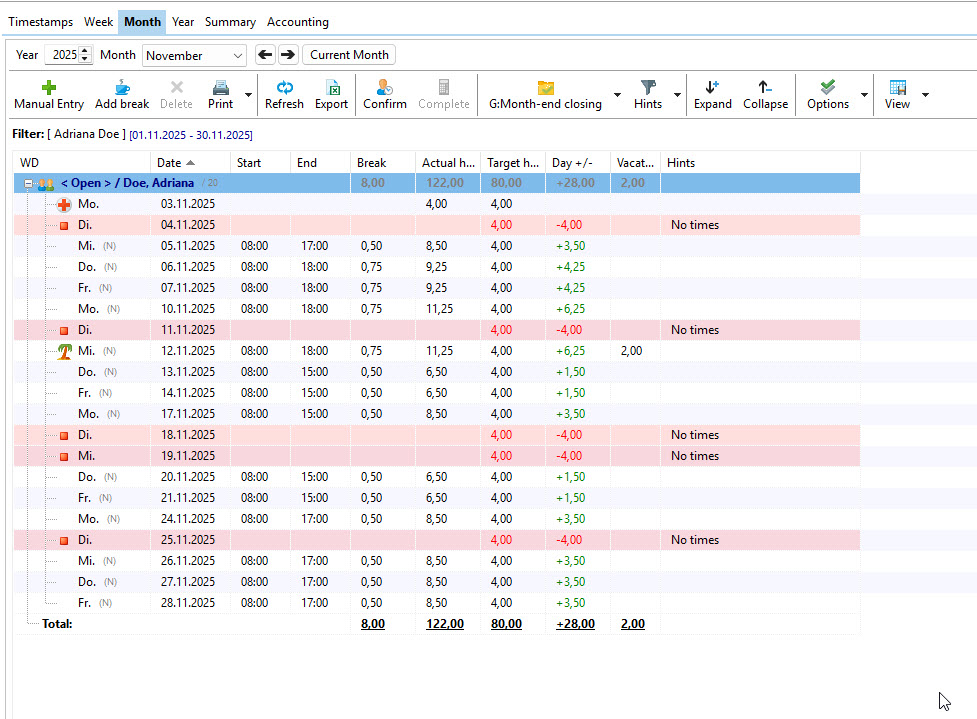Open the G:Month-end closing action
Image resolution: width=977 pixels, height=719 pixels.
click(545, 95)
